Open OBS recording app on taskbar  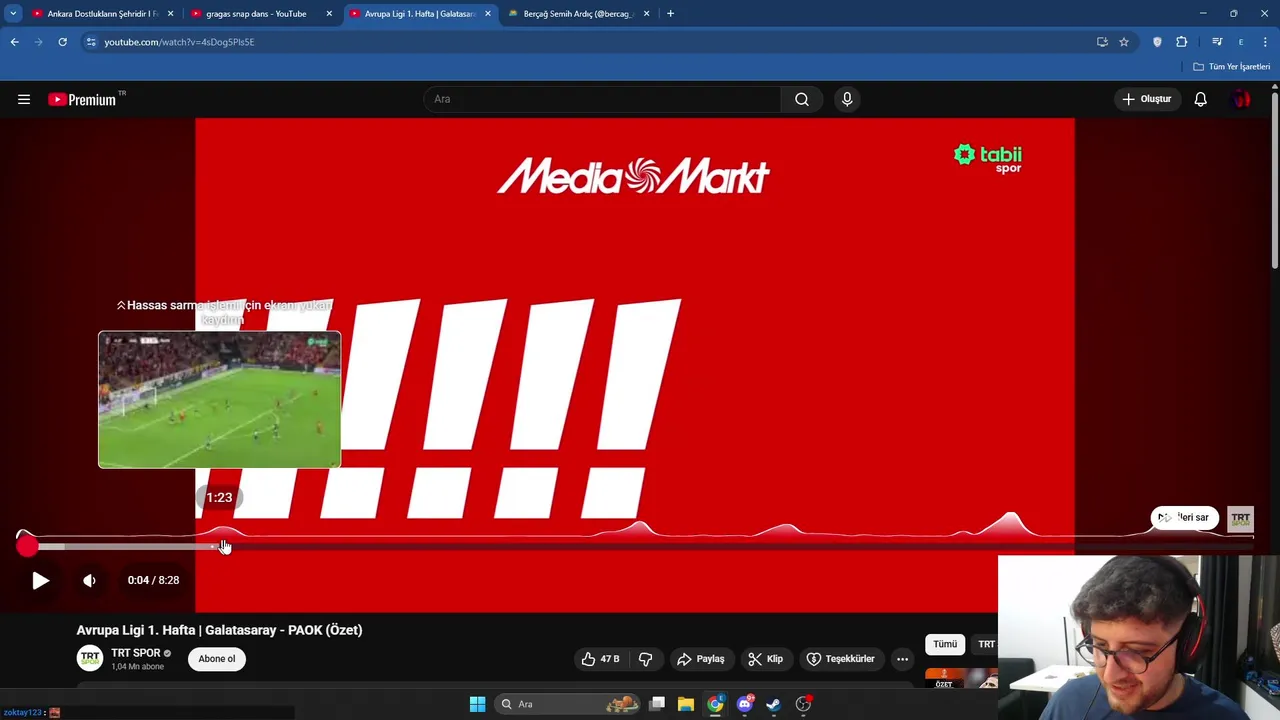pyautogui.click(x=803, y=704)
